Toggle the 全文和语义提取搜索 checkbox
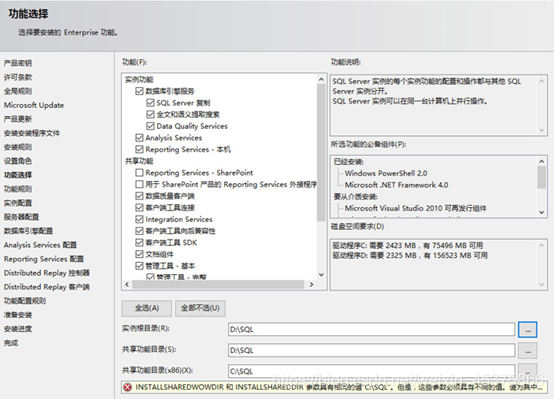554x399 pixels. point(150,115)
